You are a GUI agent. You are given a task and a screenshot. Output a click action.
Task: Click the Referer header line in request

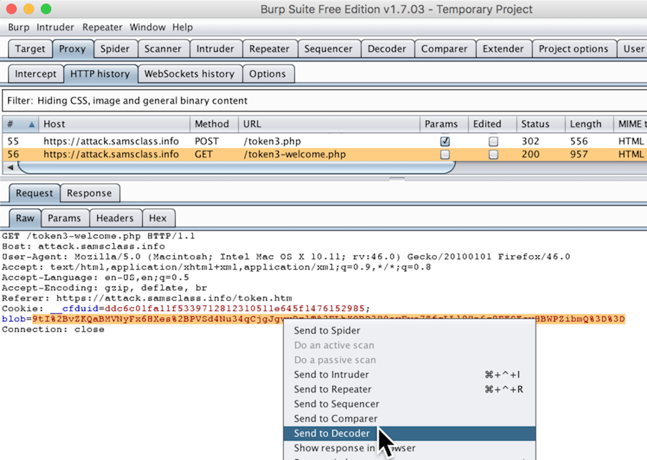(147, 298)
